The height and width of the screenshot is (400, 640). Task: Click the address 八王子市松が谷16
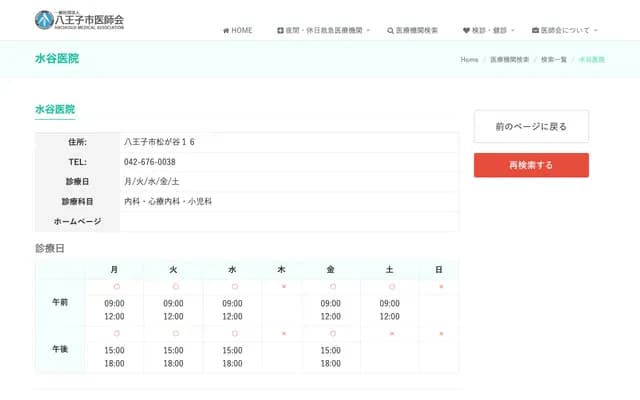click(x=159, y=142)
